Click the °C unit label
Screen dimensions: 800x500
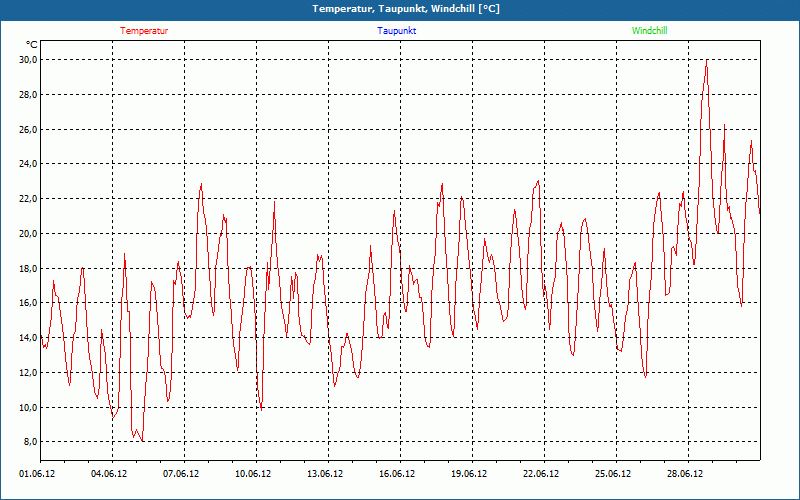32,45
